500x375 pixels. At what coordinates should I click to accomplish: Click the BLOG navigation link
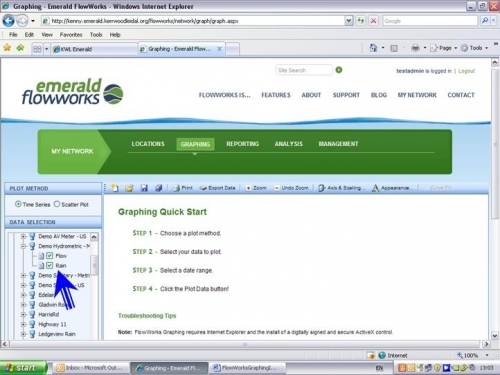tap(379, 95)
